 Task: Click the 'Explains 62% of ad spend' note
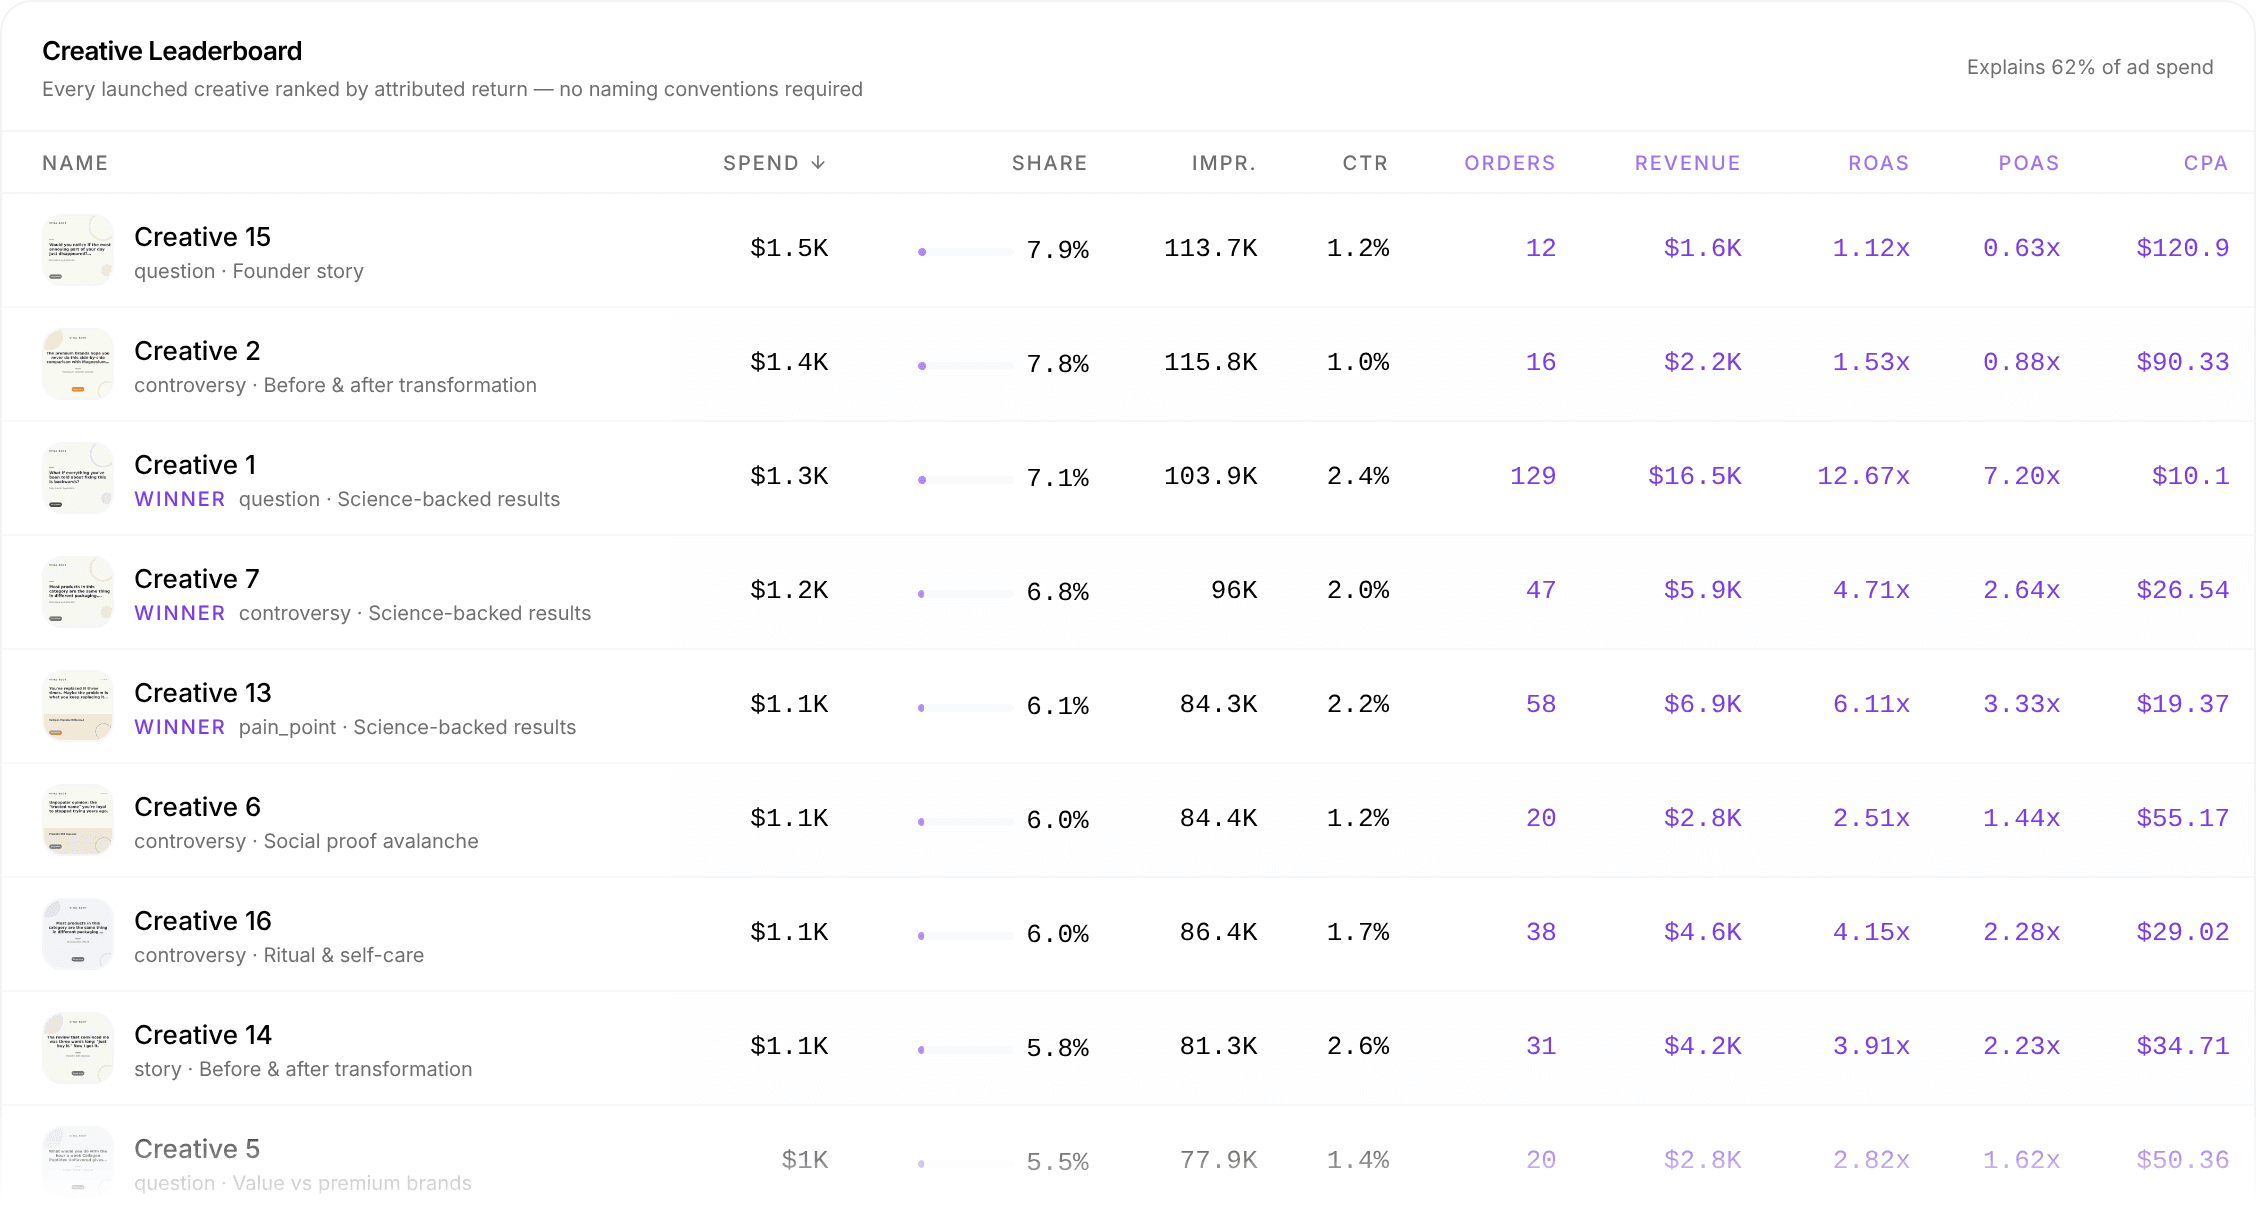click(x=2090, y=67)
